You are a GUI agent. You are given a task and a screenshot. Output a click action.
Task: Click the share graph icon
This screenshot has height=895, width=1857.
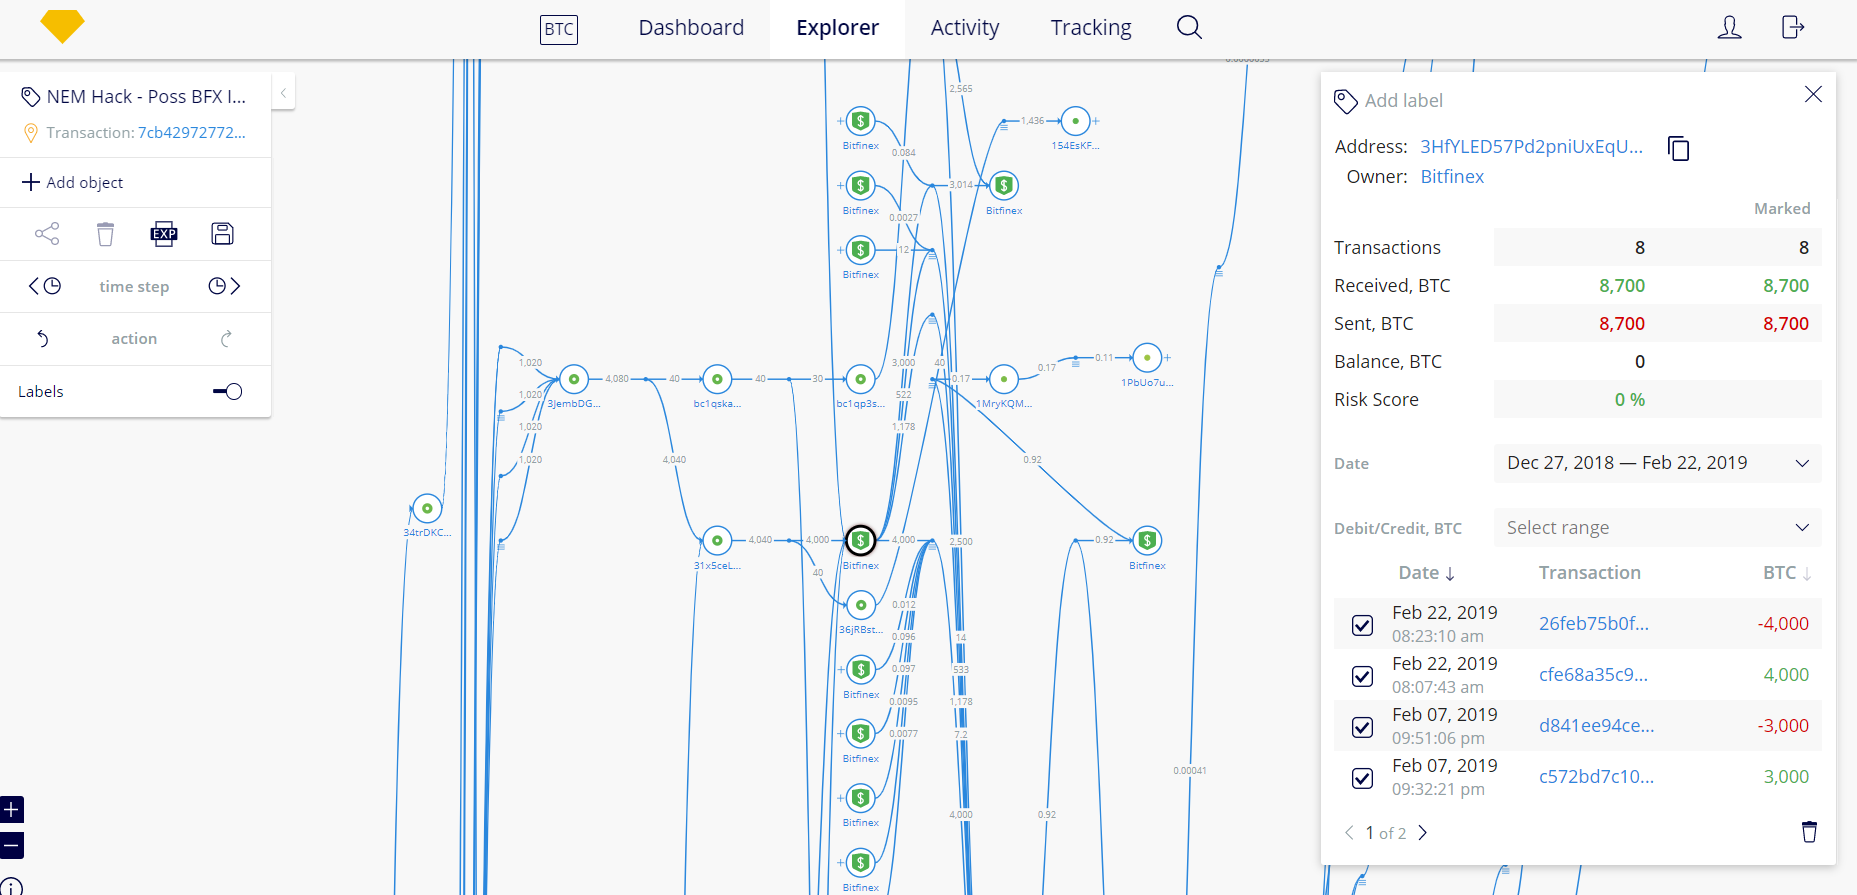[47, 234]
